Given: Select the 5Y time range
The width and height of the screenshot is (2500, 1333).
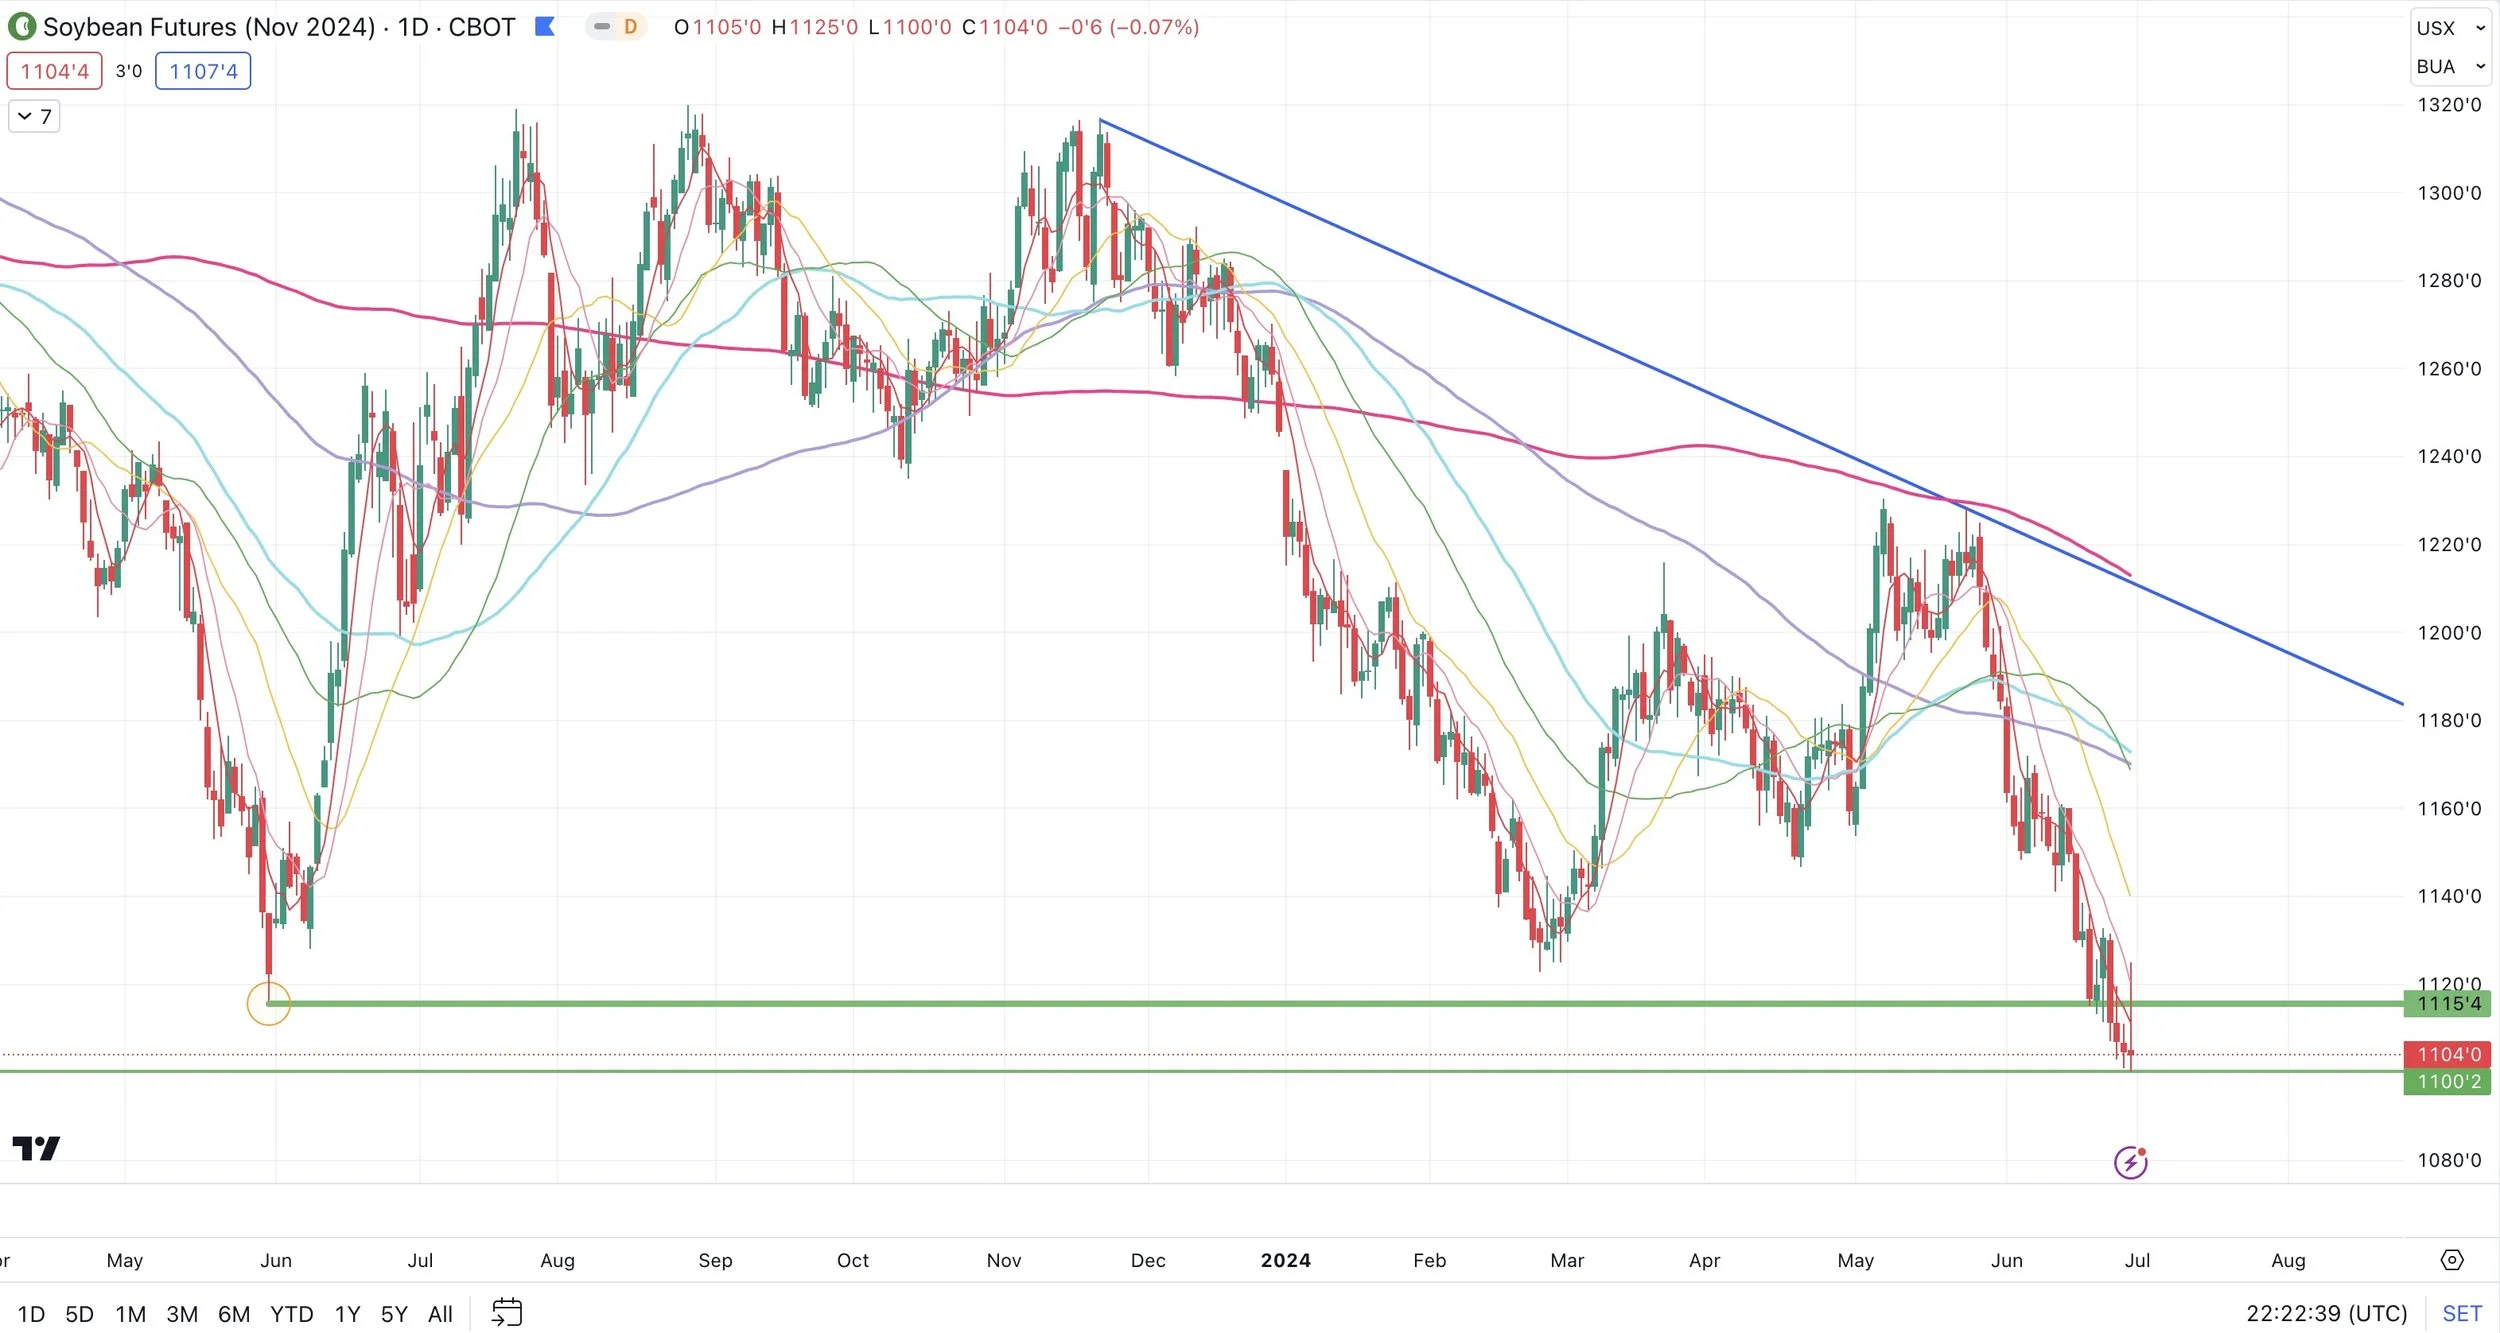Looking at the screenshot, I should pos(394,1313).
